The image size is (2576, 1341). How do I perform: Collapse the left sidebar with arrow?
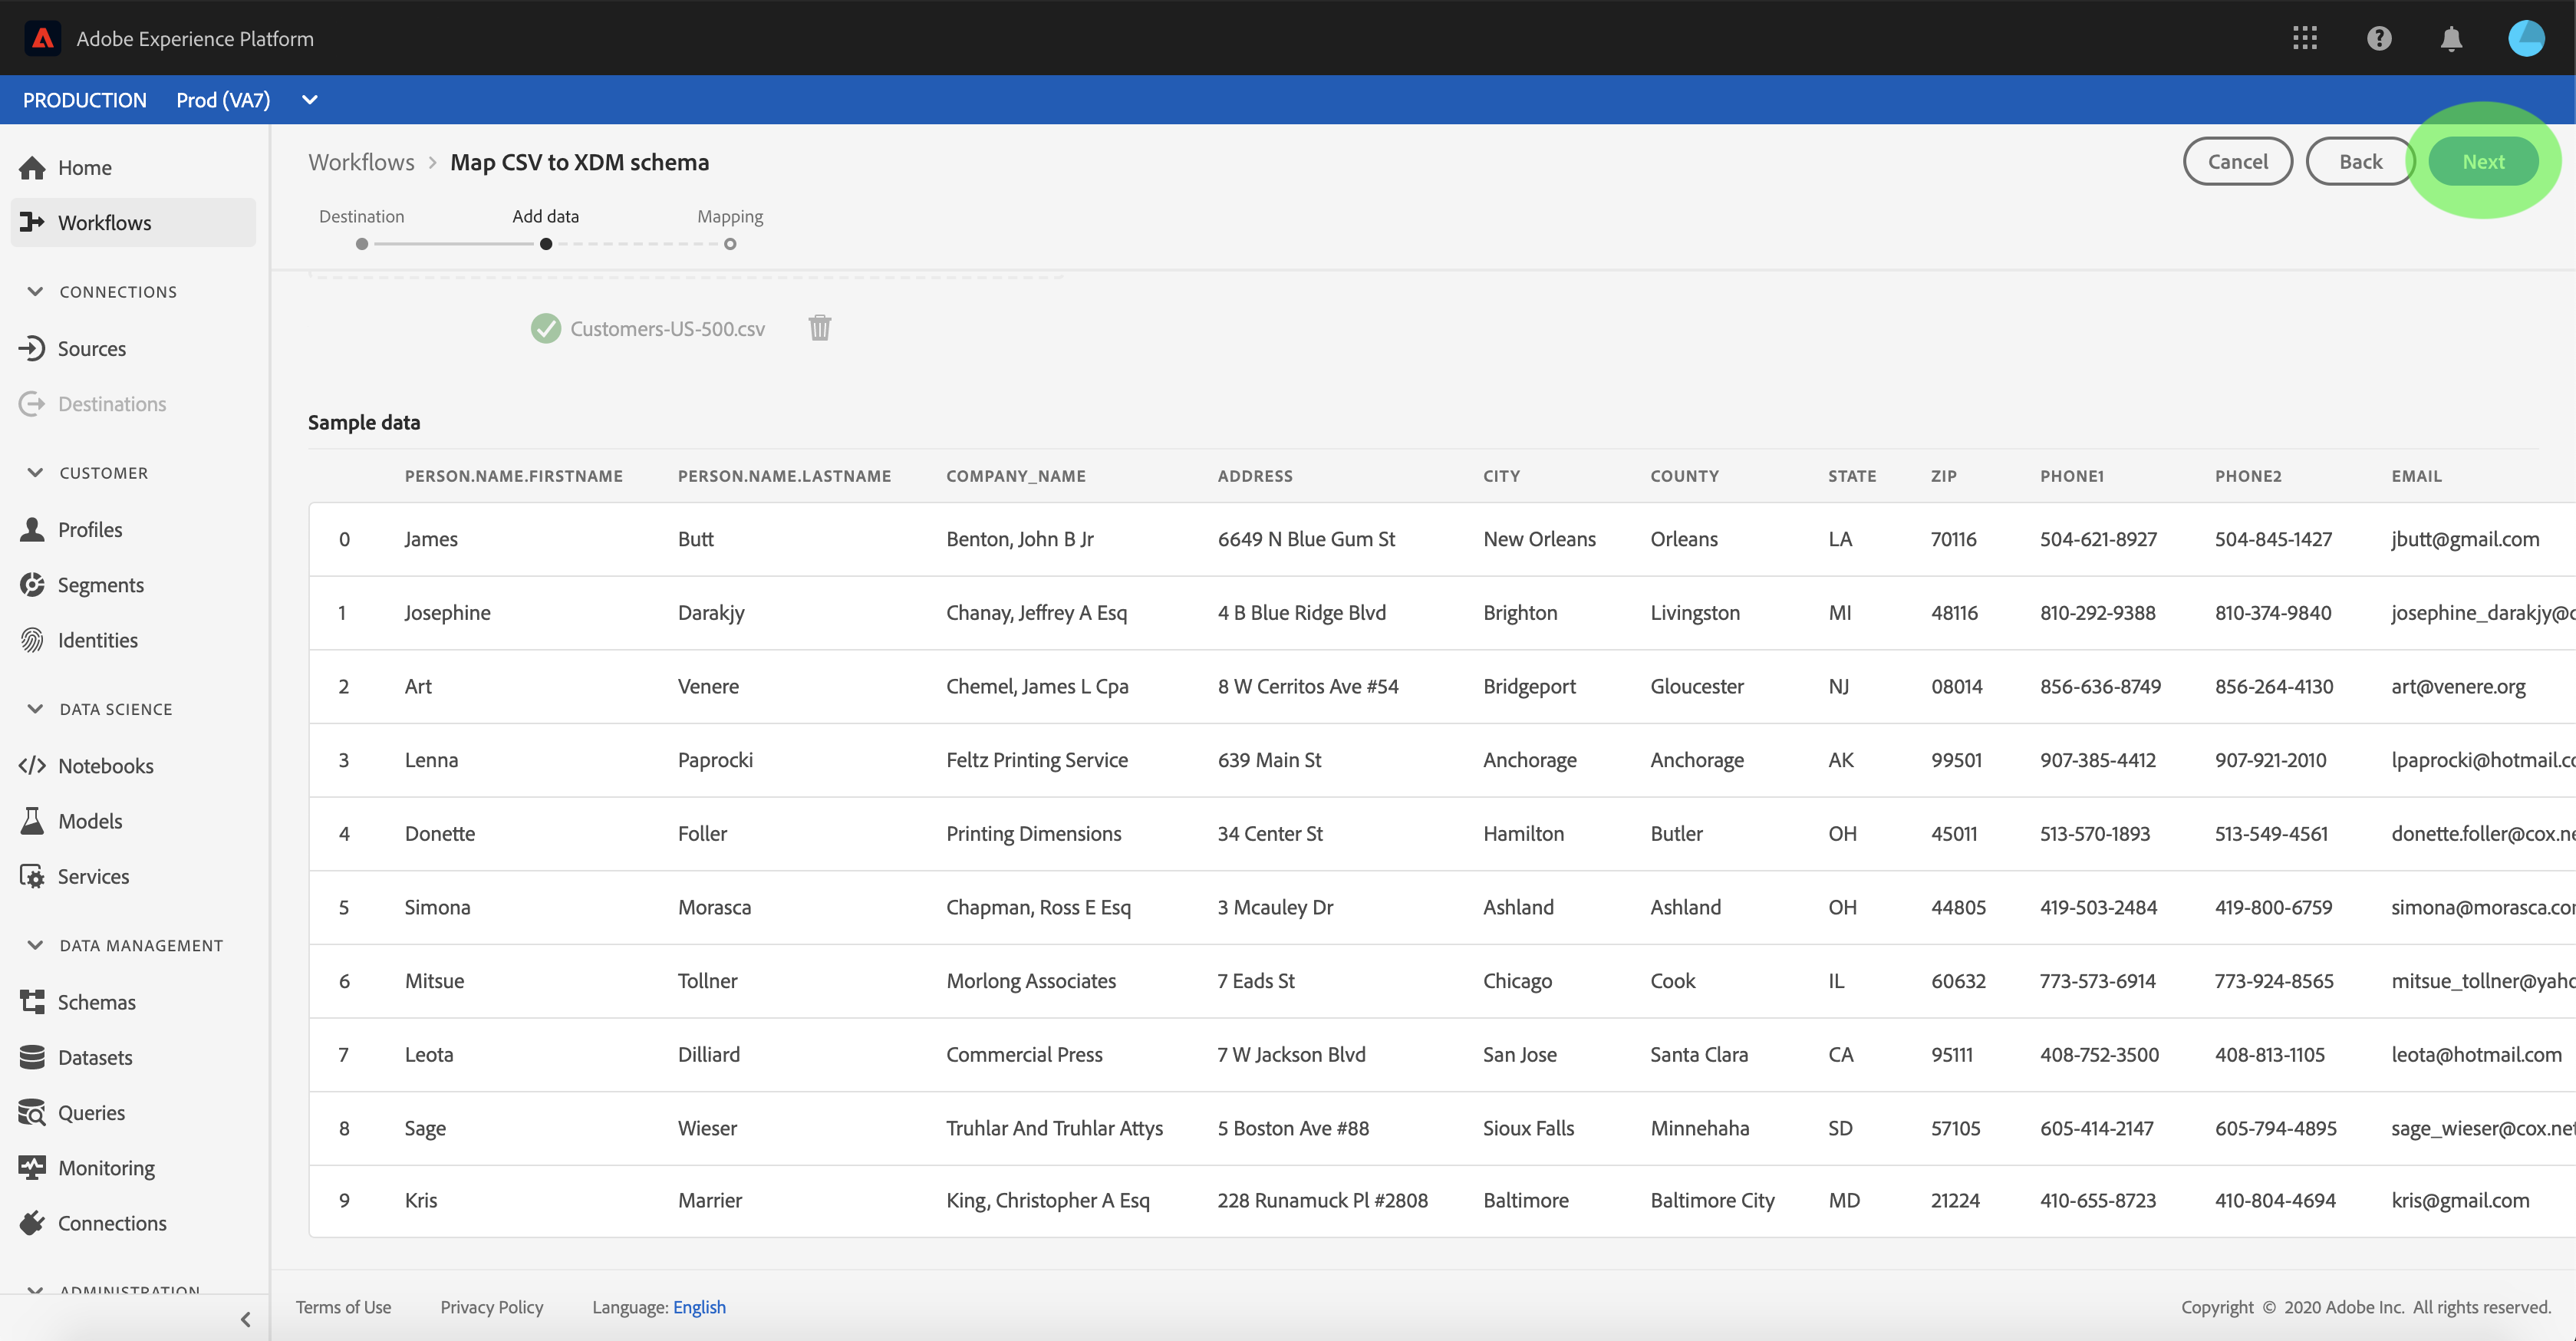[x=246, y=1318]
